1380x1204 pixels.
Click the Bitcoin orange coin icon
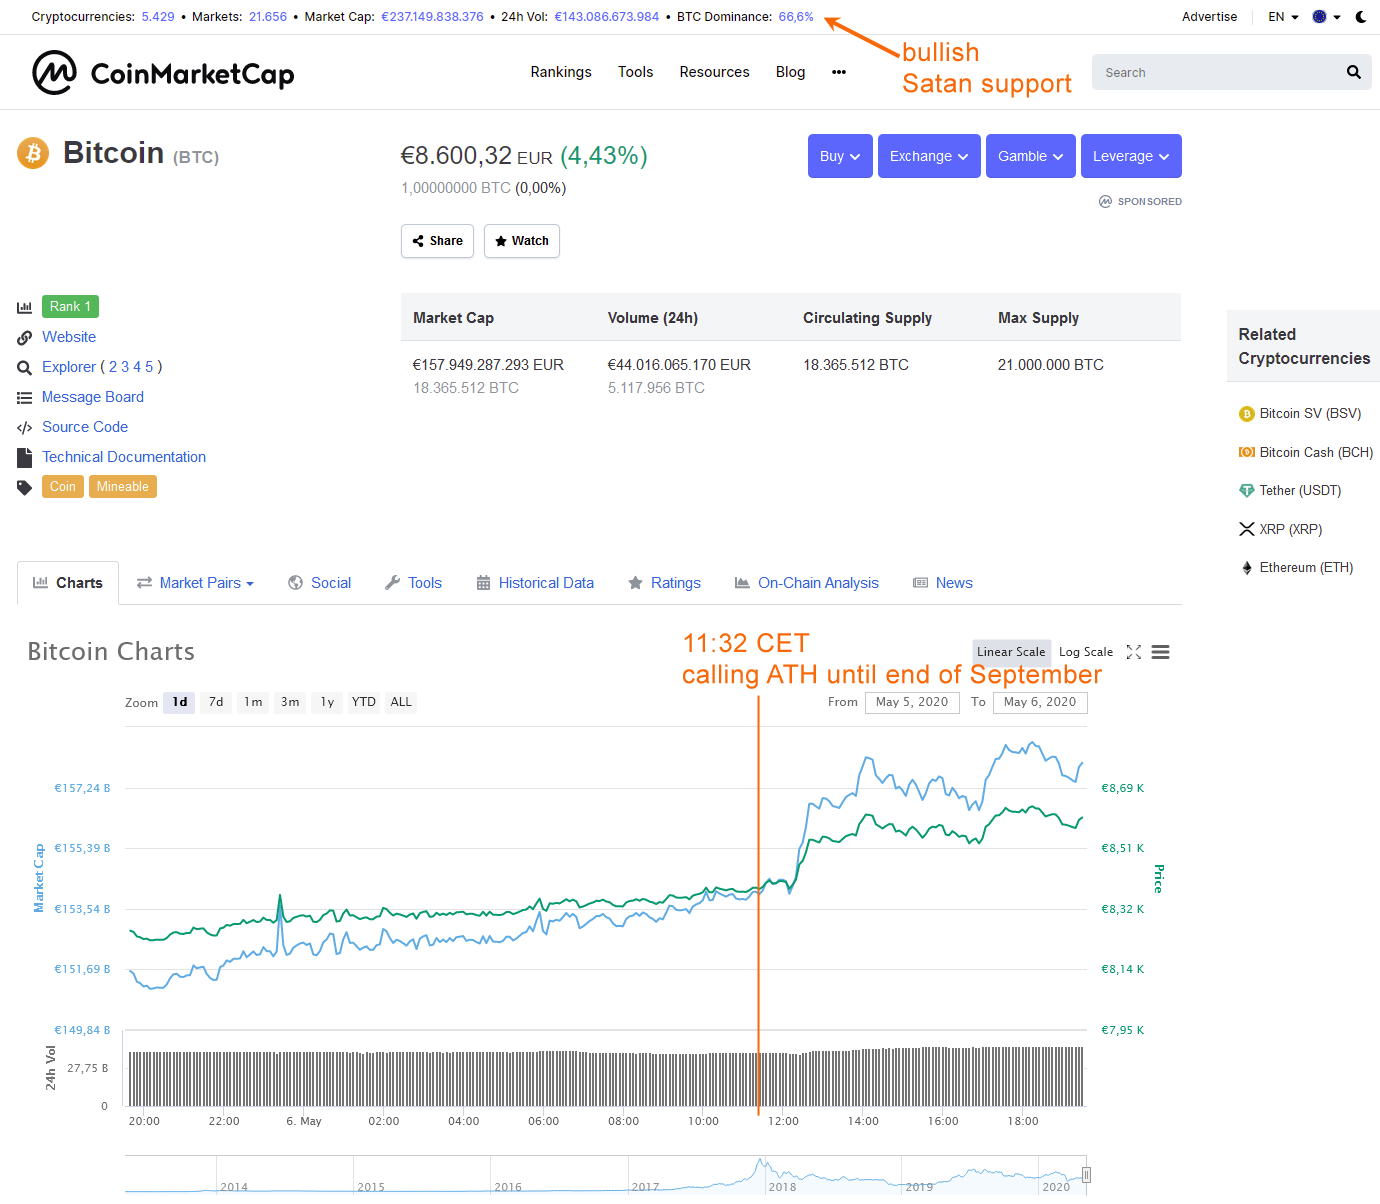33,153
